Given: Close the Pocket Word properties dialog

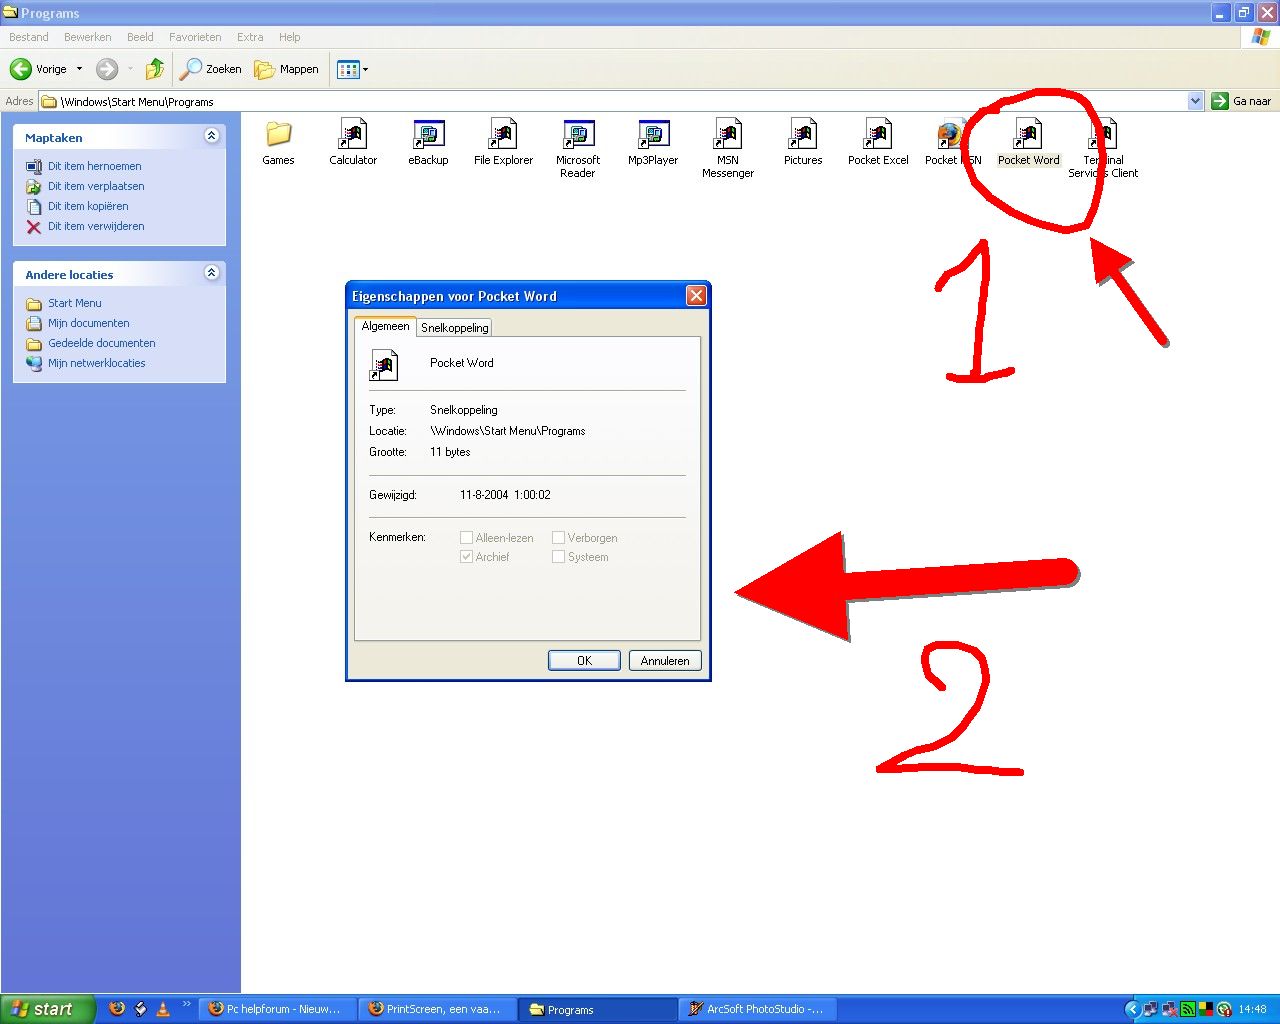Looking at the screenshot, I should pyautogui.click(x=696, y=295).
